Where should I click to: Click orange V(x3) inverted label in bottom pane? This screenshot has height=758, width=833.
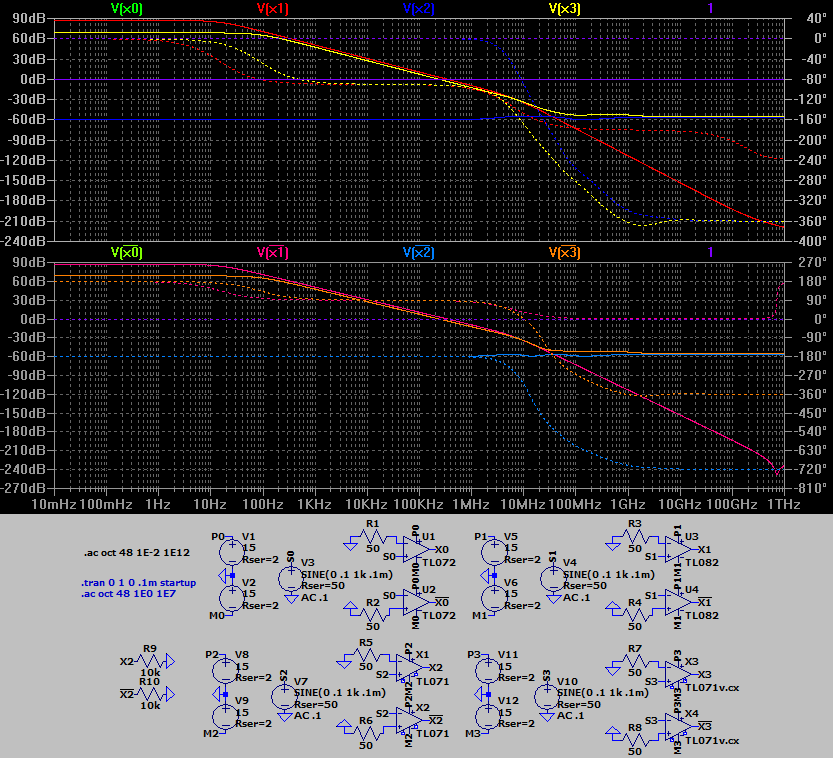click(564, 253)
